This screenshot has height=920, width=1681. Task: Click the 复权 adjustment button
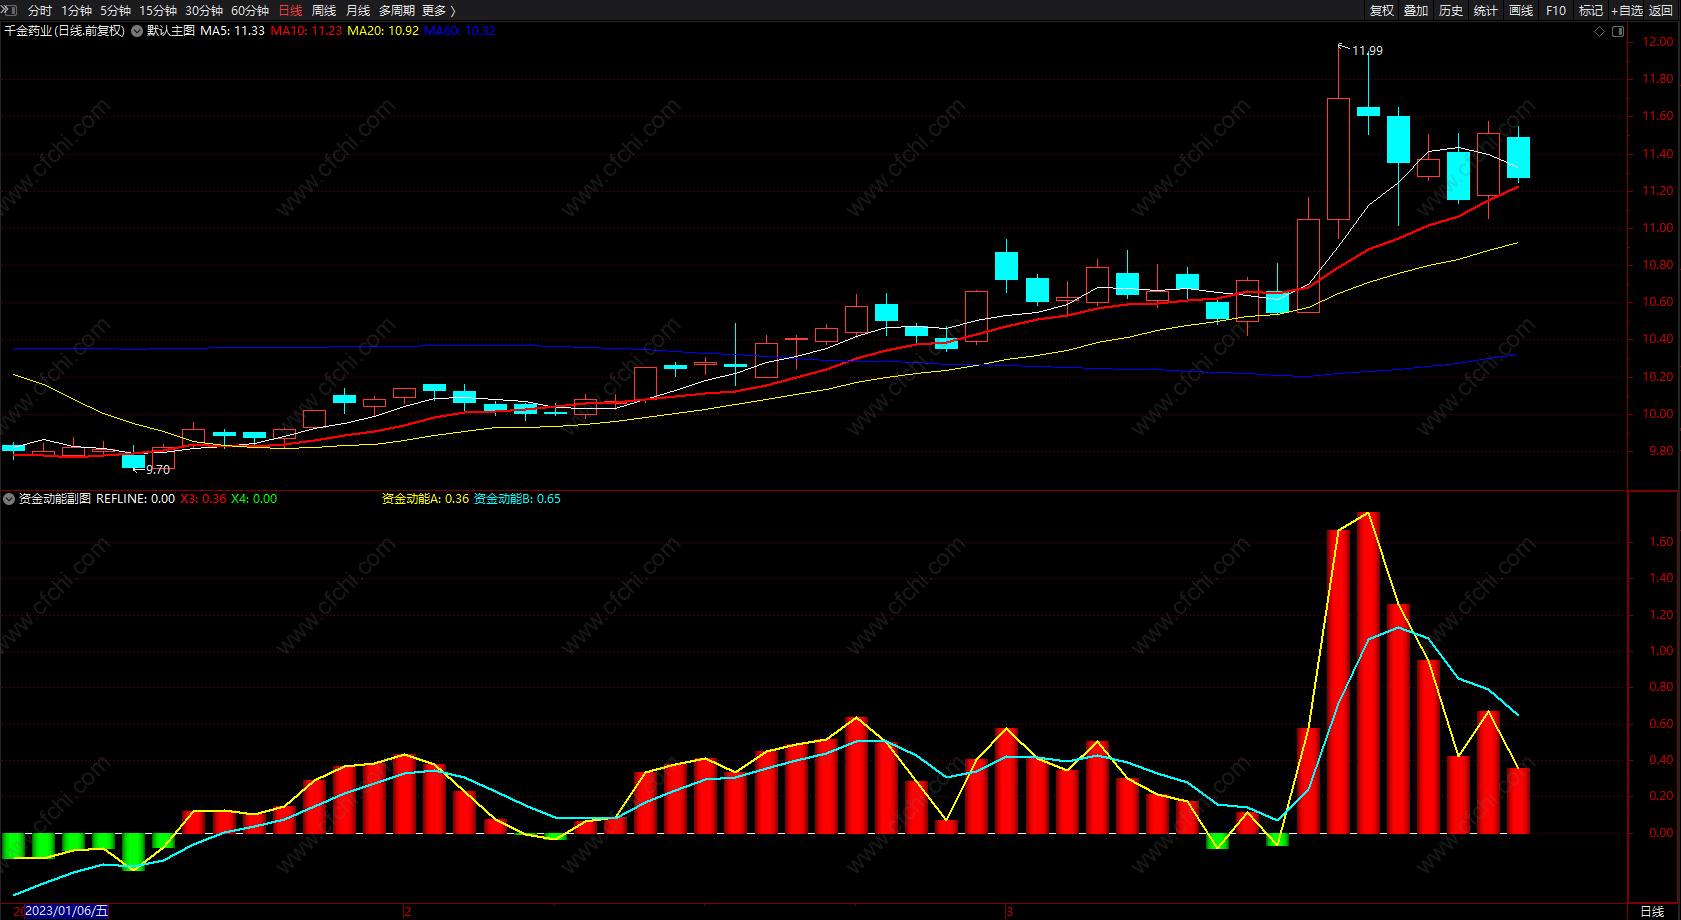point(1382,11)
